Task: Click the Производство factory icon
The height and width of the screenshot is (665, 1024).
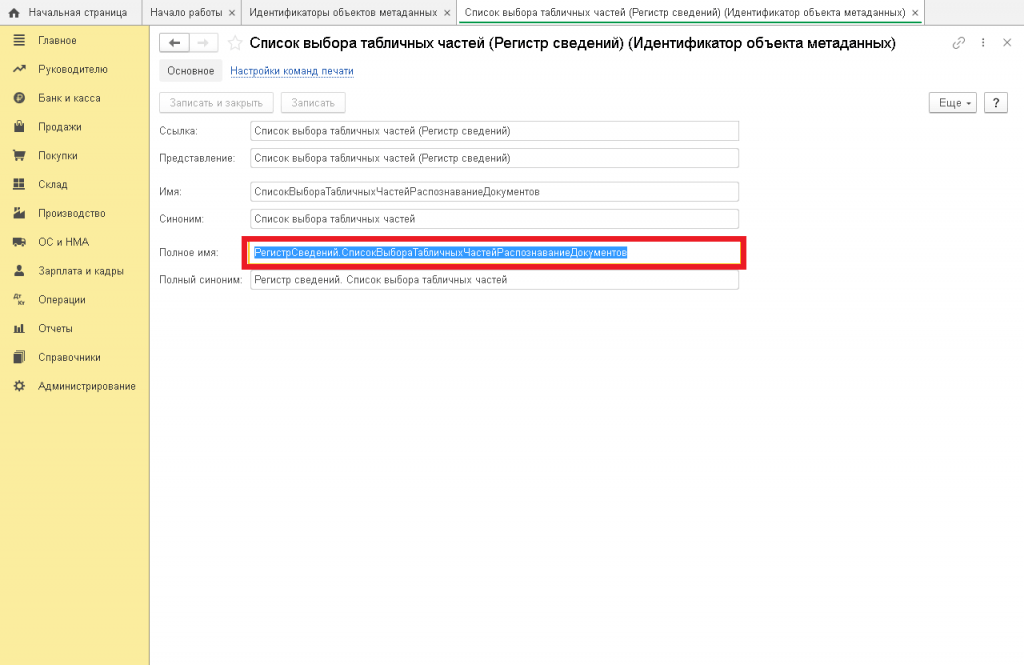Action: [x=19, y=213]
